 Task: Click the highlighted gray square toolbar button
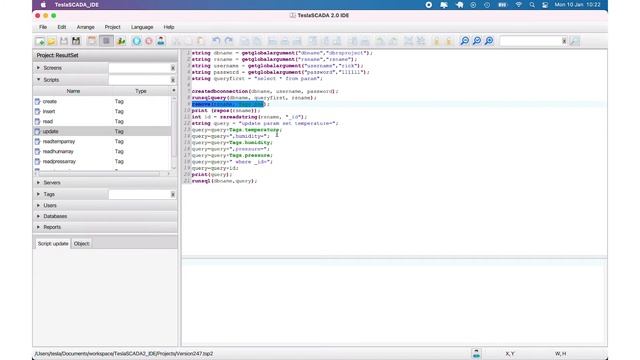coord(106,41)
